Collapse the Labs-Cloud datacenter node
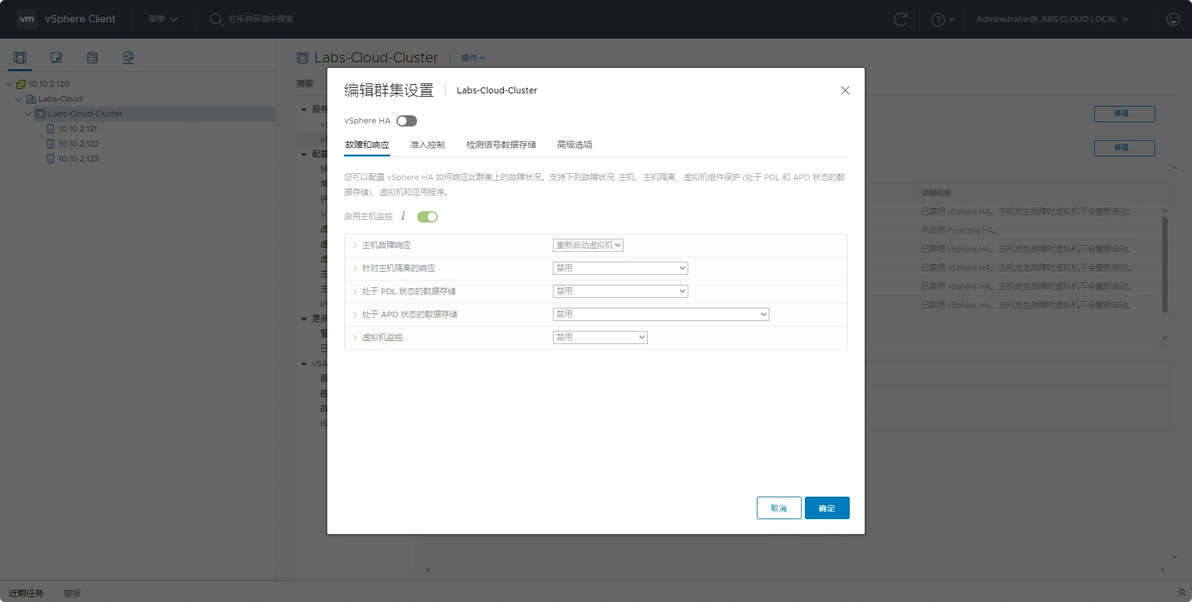 tap(18, 99)
